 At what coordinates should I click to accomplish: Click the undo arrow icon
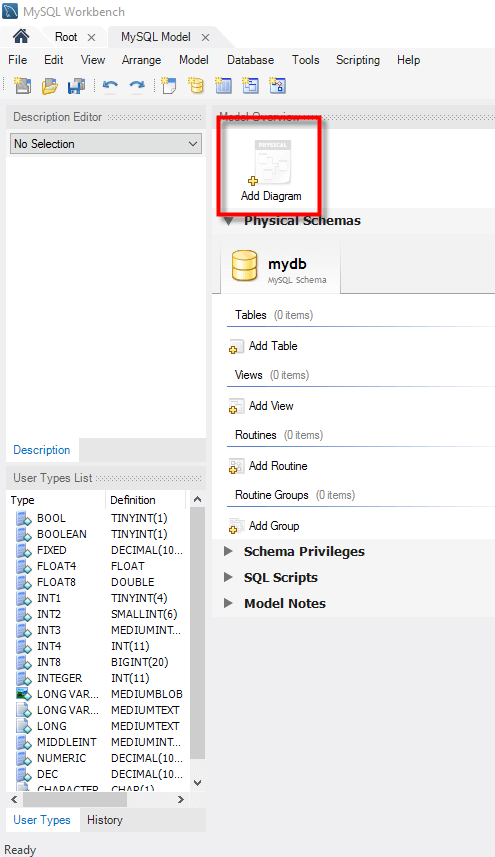pos(110,85)
